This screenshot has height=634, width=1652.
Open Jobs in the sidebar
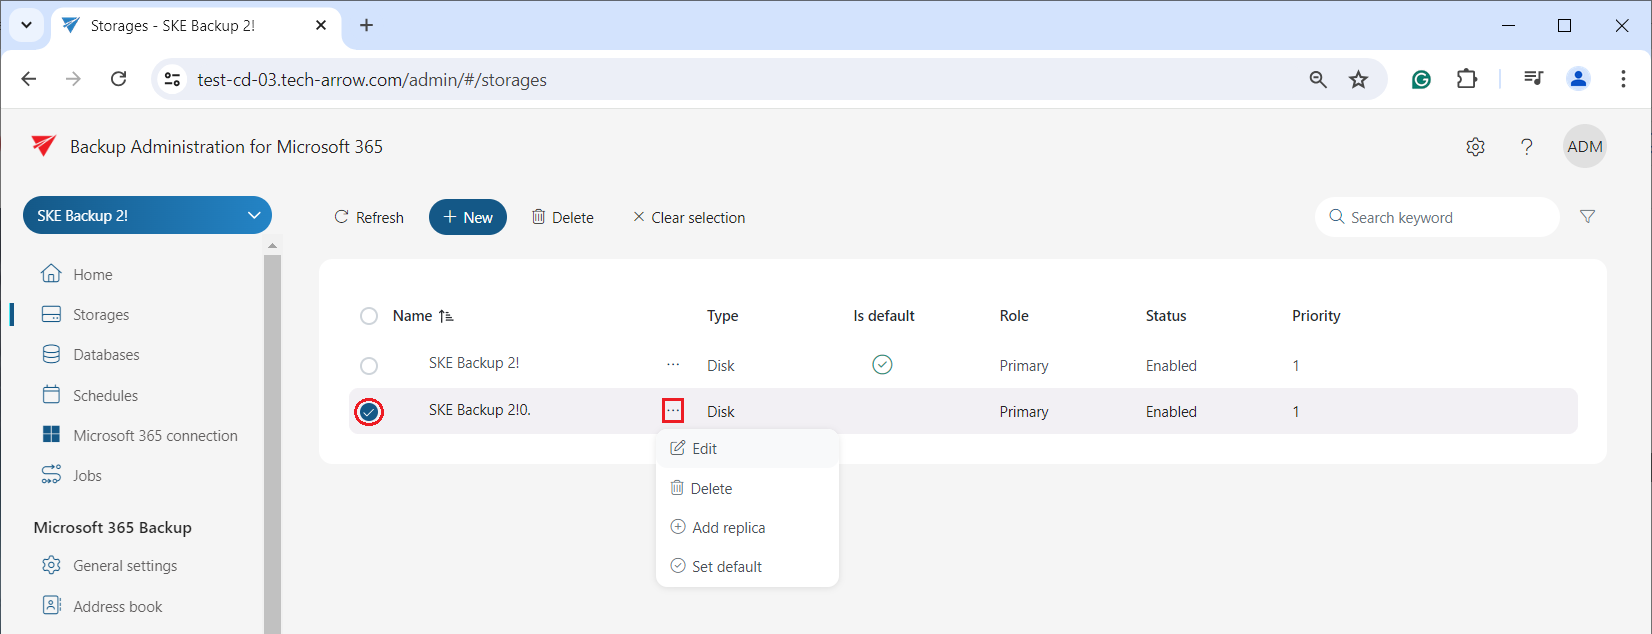pos(87,476)
